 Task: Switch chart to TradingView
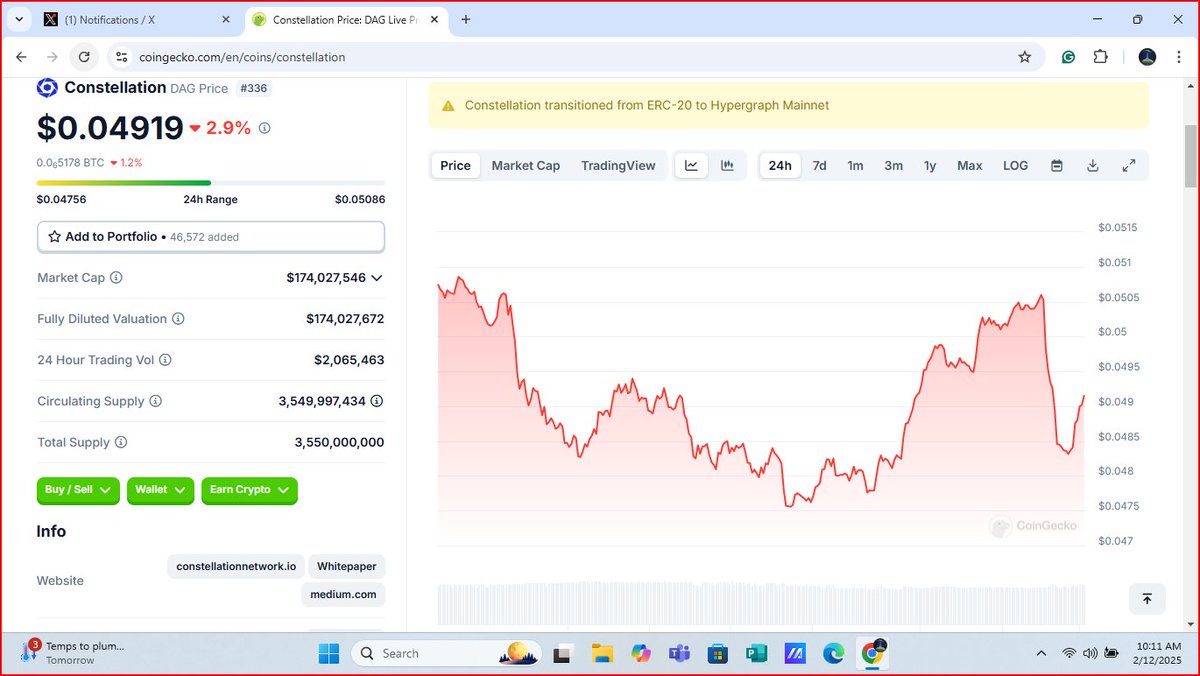click(x=618, y=166)
